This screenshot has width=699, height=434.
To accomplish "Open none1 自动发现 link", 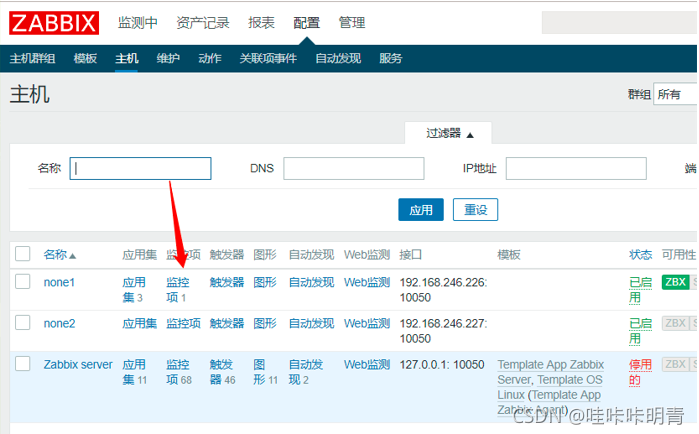I will [x=311, y=282].
